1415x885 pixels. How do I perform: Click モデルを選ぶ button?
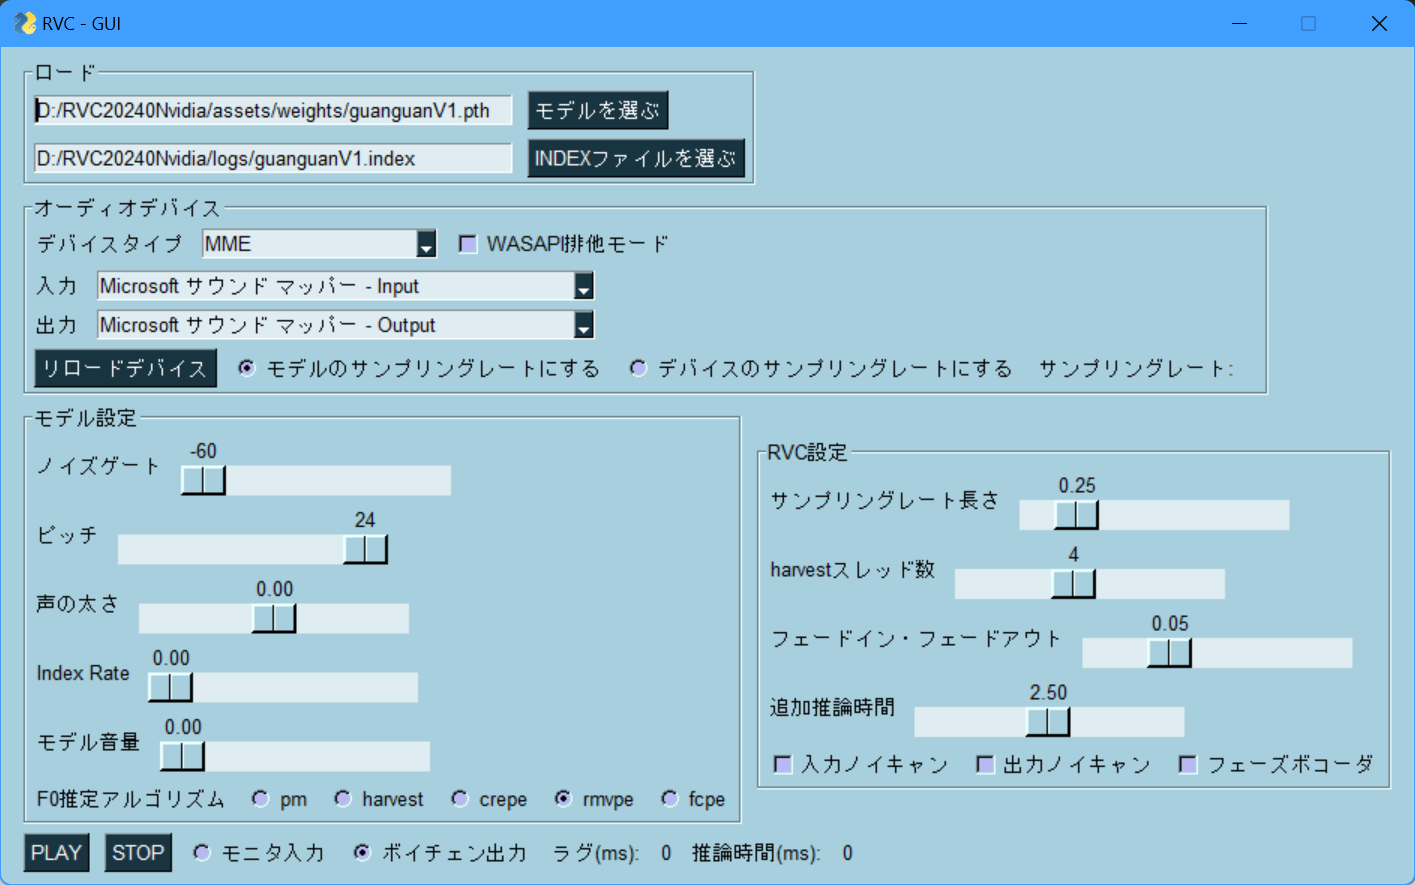pyautogui.click(x=598, y=110)
